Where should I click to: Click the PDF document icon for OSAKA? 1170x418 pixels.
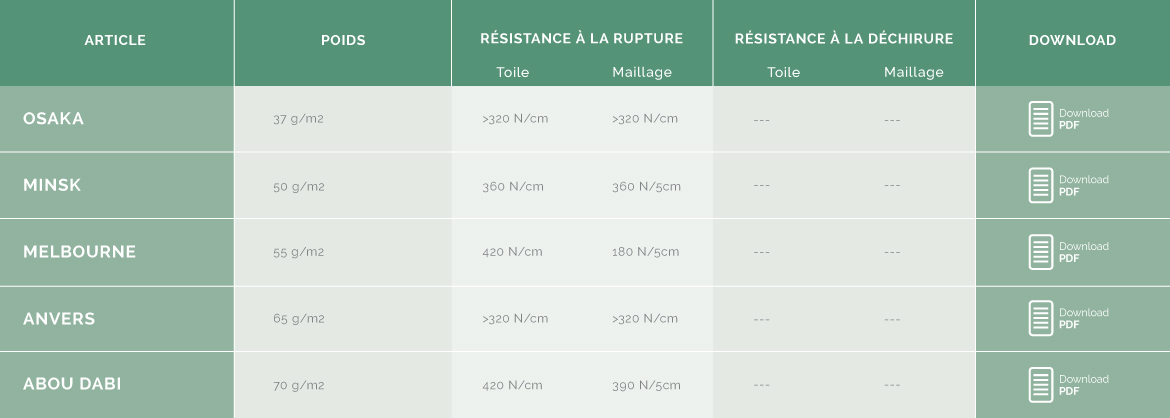coord(1041,119)
